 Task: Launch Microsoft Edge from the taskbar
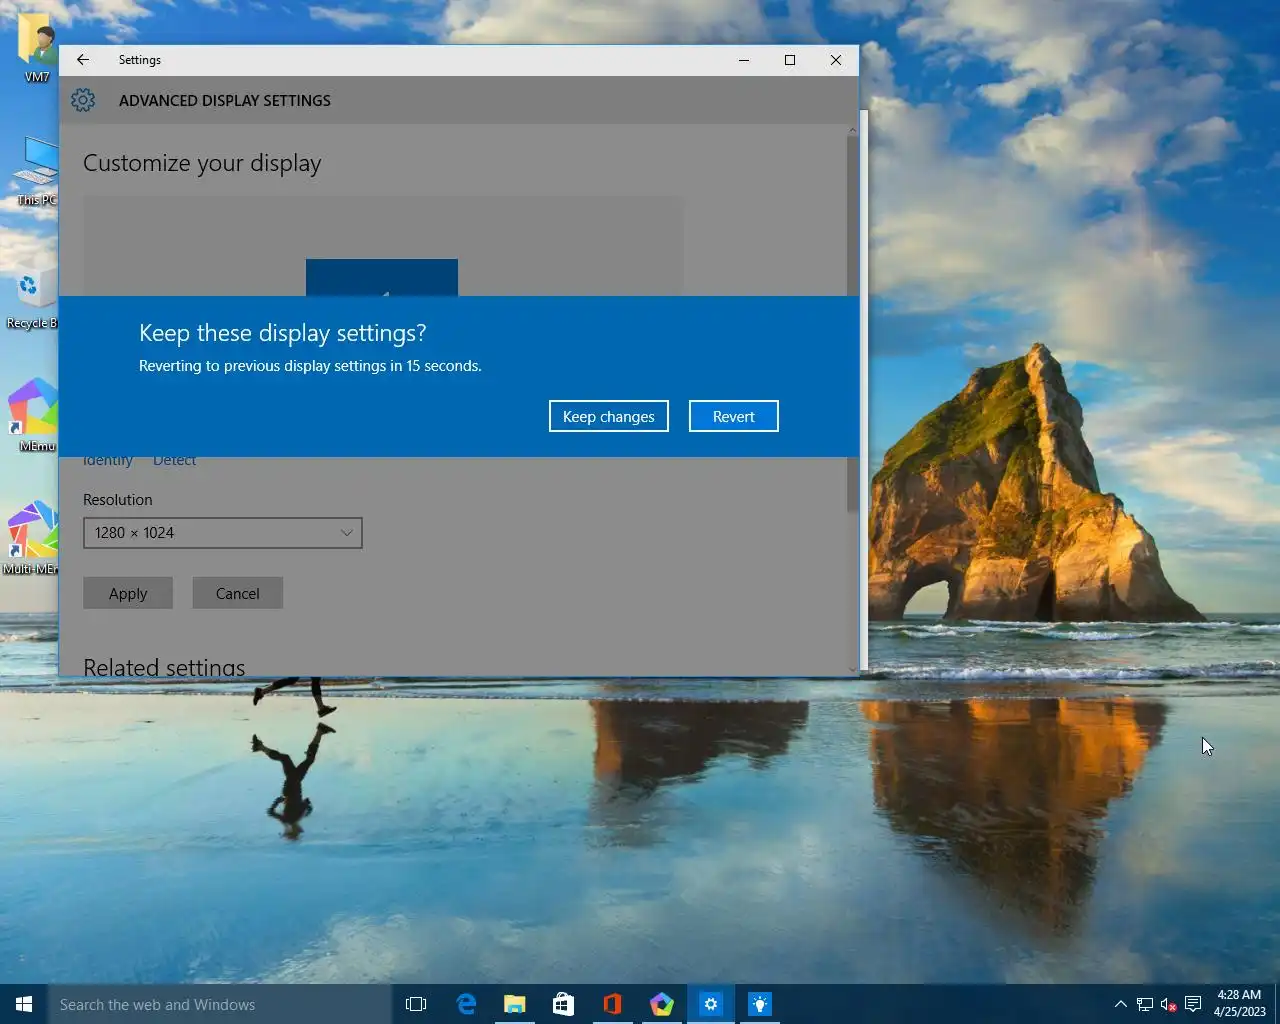(x=466, y=1004)
